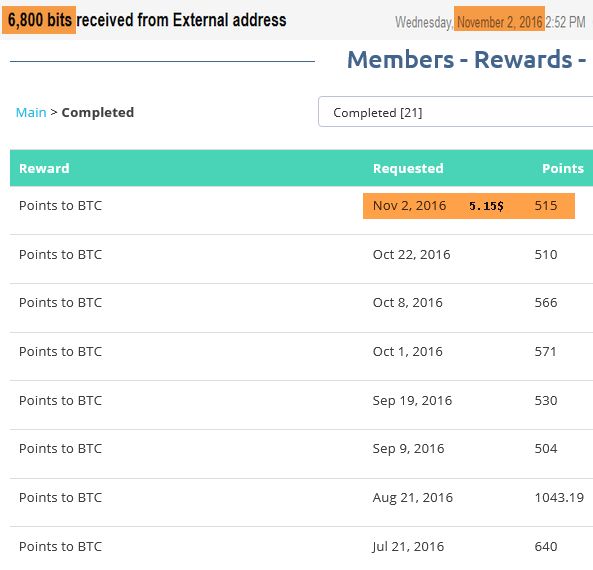Click the 5.15$ highlighted amount
Screen dimensions: 593x570
tap(486, 206)
